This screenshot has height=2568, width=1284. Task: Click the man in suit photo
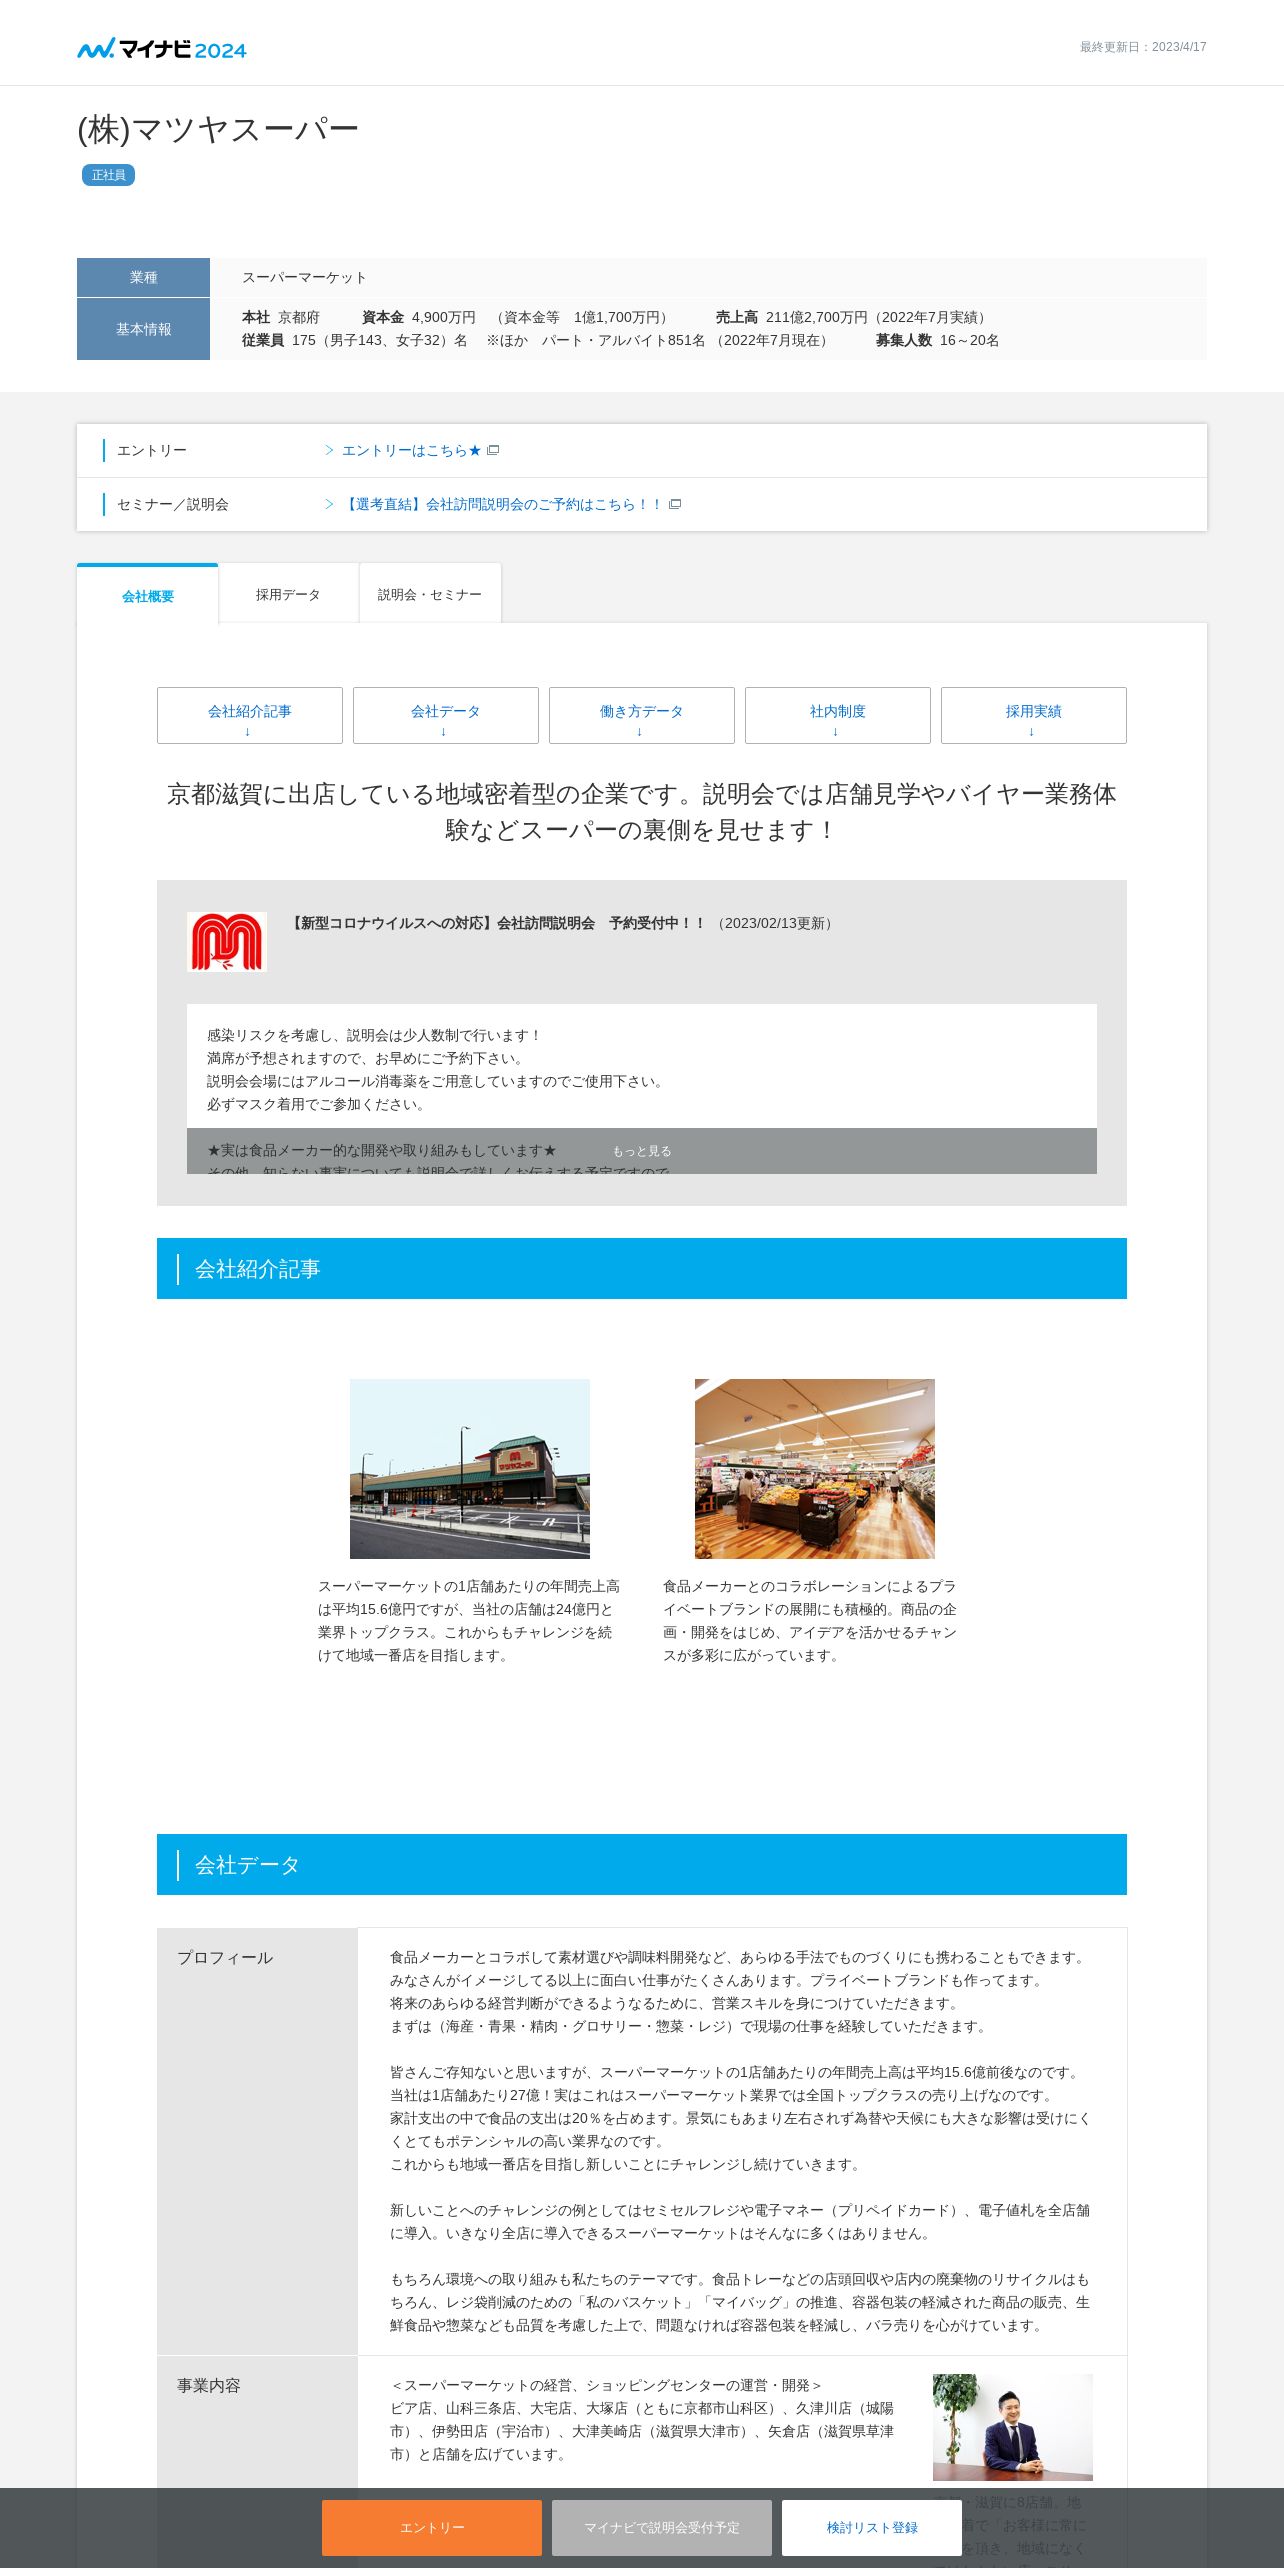coord(1013,2427)
